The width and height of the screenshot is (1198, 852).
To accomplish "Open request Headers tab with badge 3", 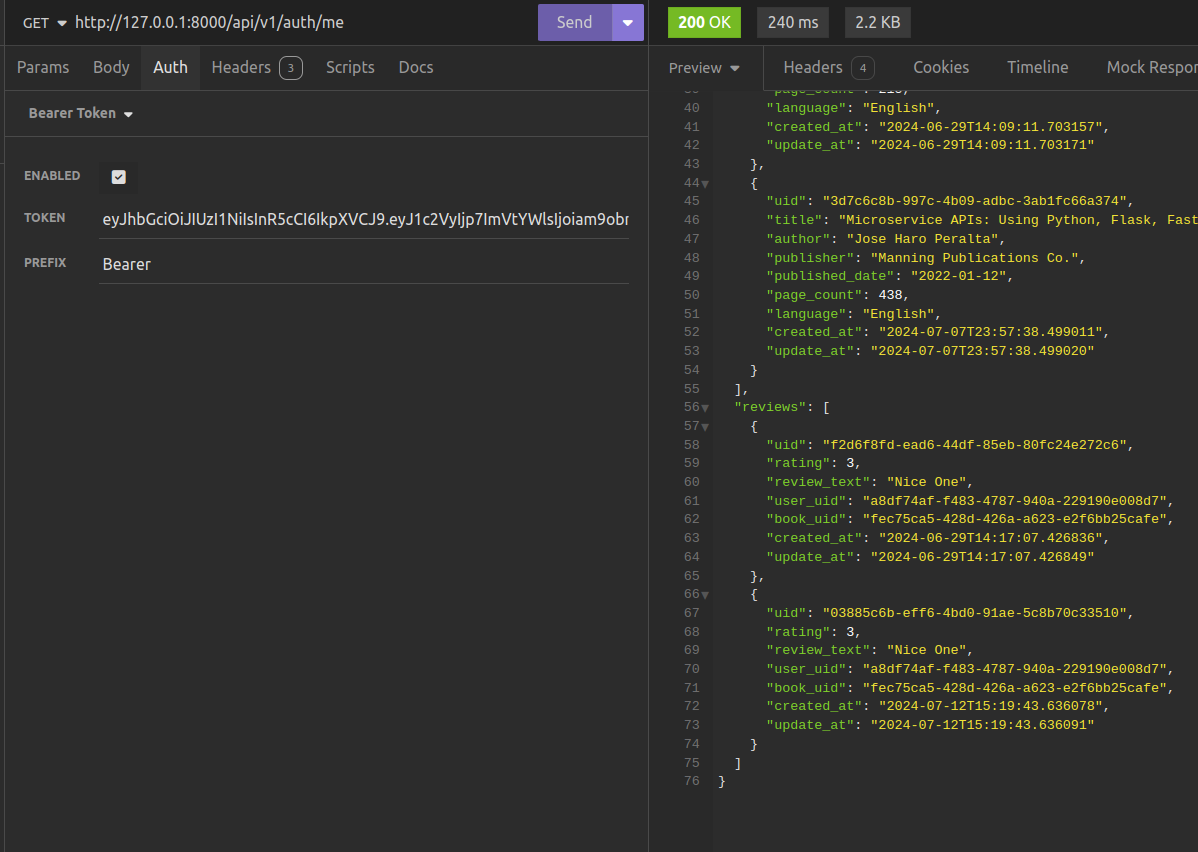I will click(256, 67).
